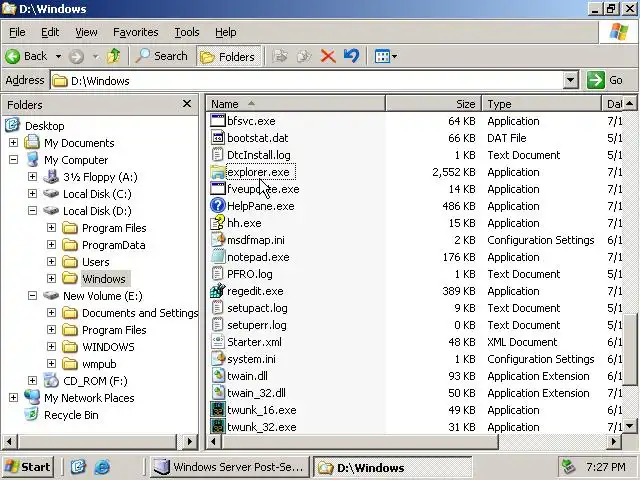The image size is (640, 480).
Task: Select the file name twain_32.dll
Action: tap(256, 393)
